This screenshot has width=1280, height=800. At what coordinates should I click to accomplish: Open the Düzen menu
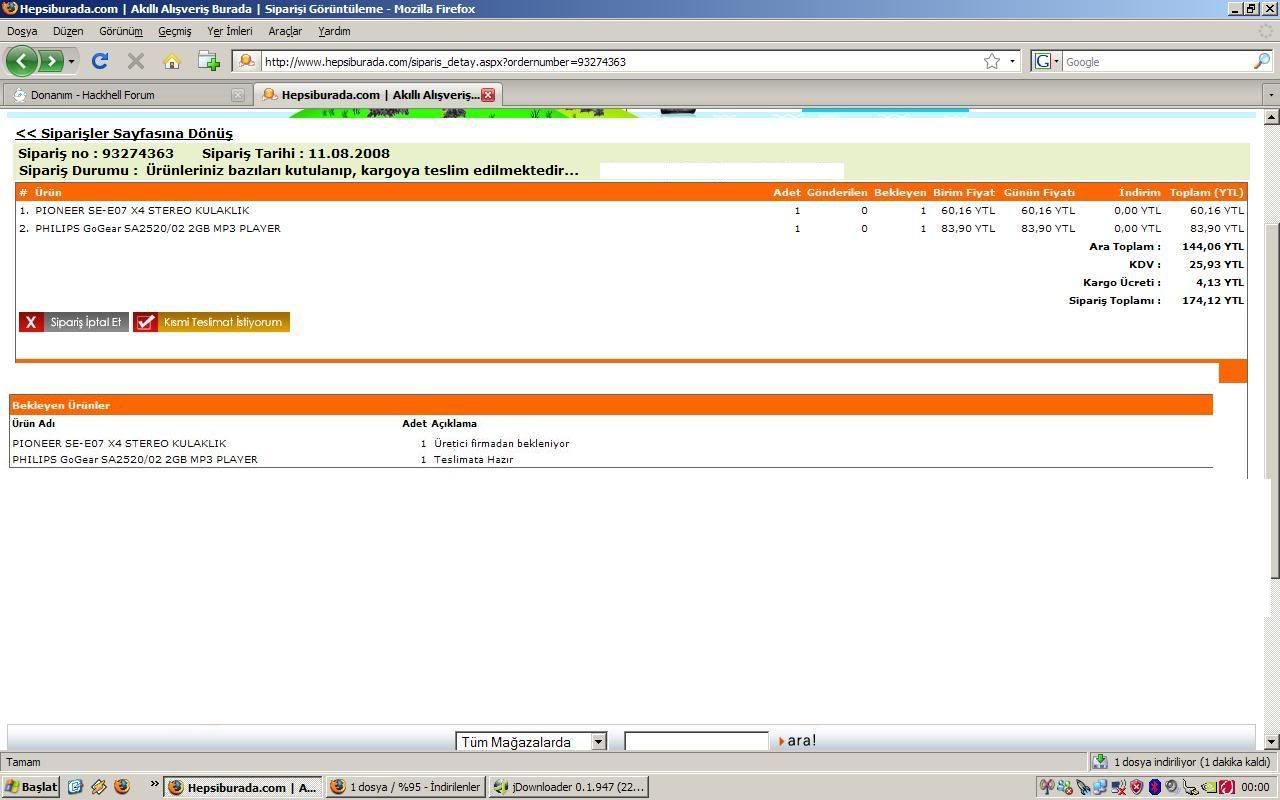pyautogui.click(x=68, y=31)
